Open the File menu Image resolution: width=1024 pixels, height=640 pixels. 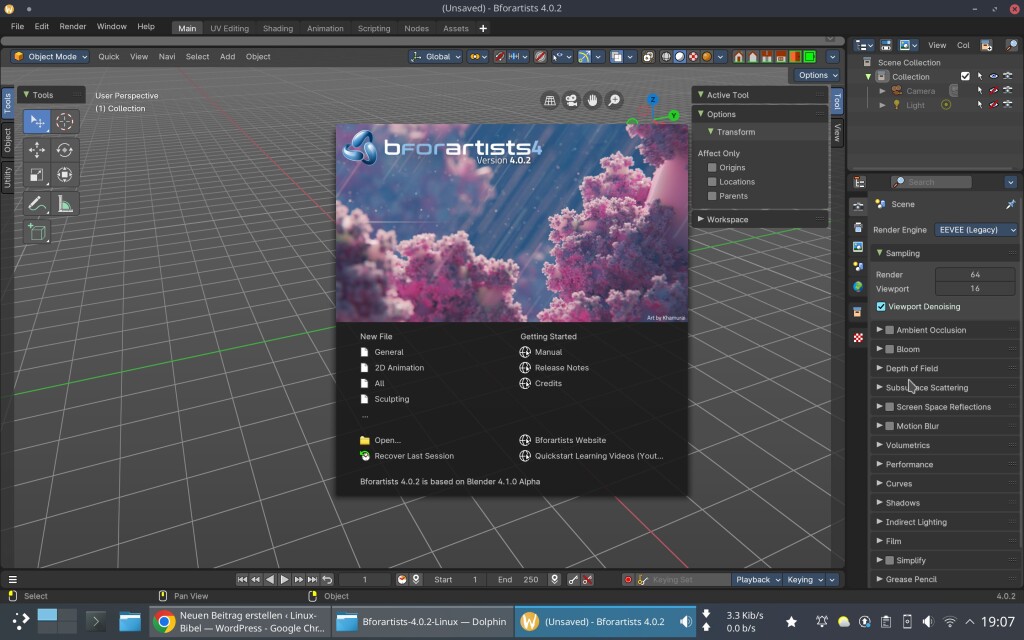[17, 27]
